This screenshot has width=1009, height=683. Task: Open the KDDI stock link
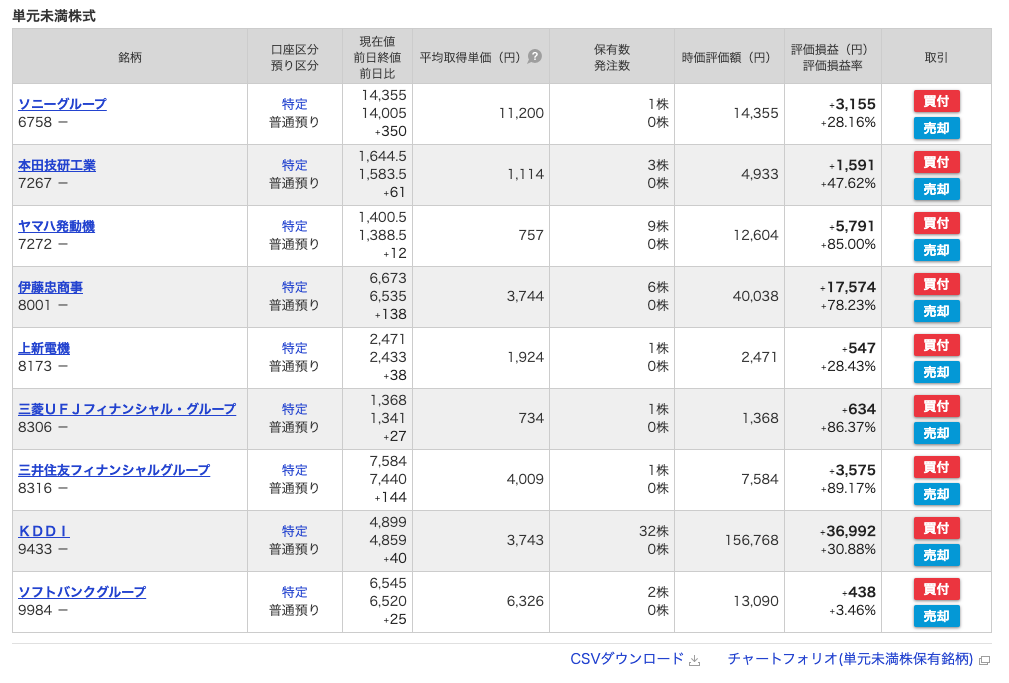(x=44, y=531)
